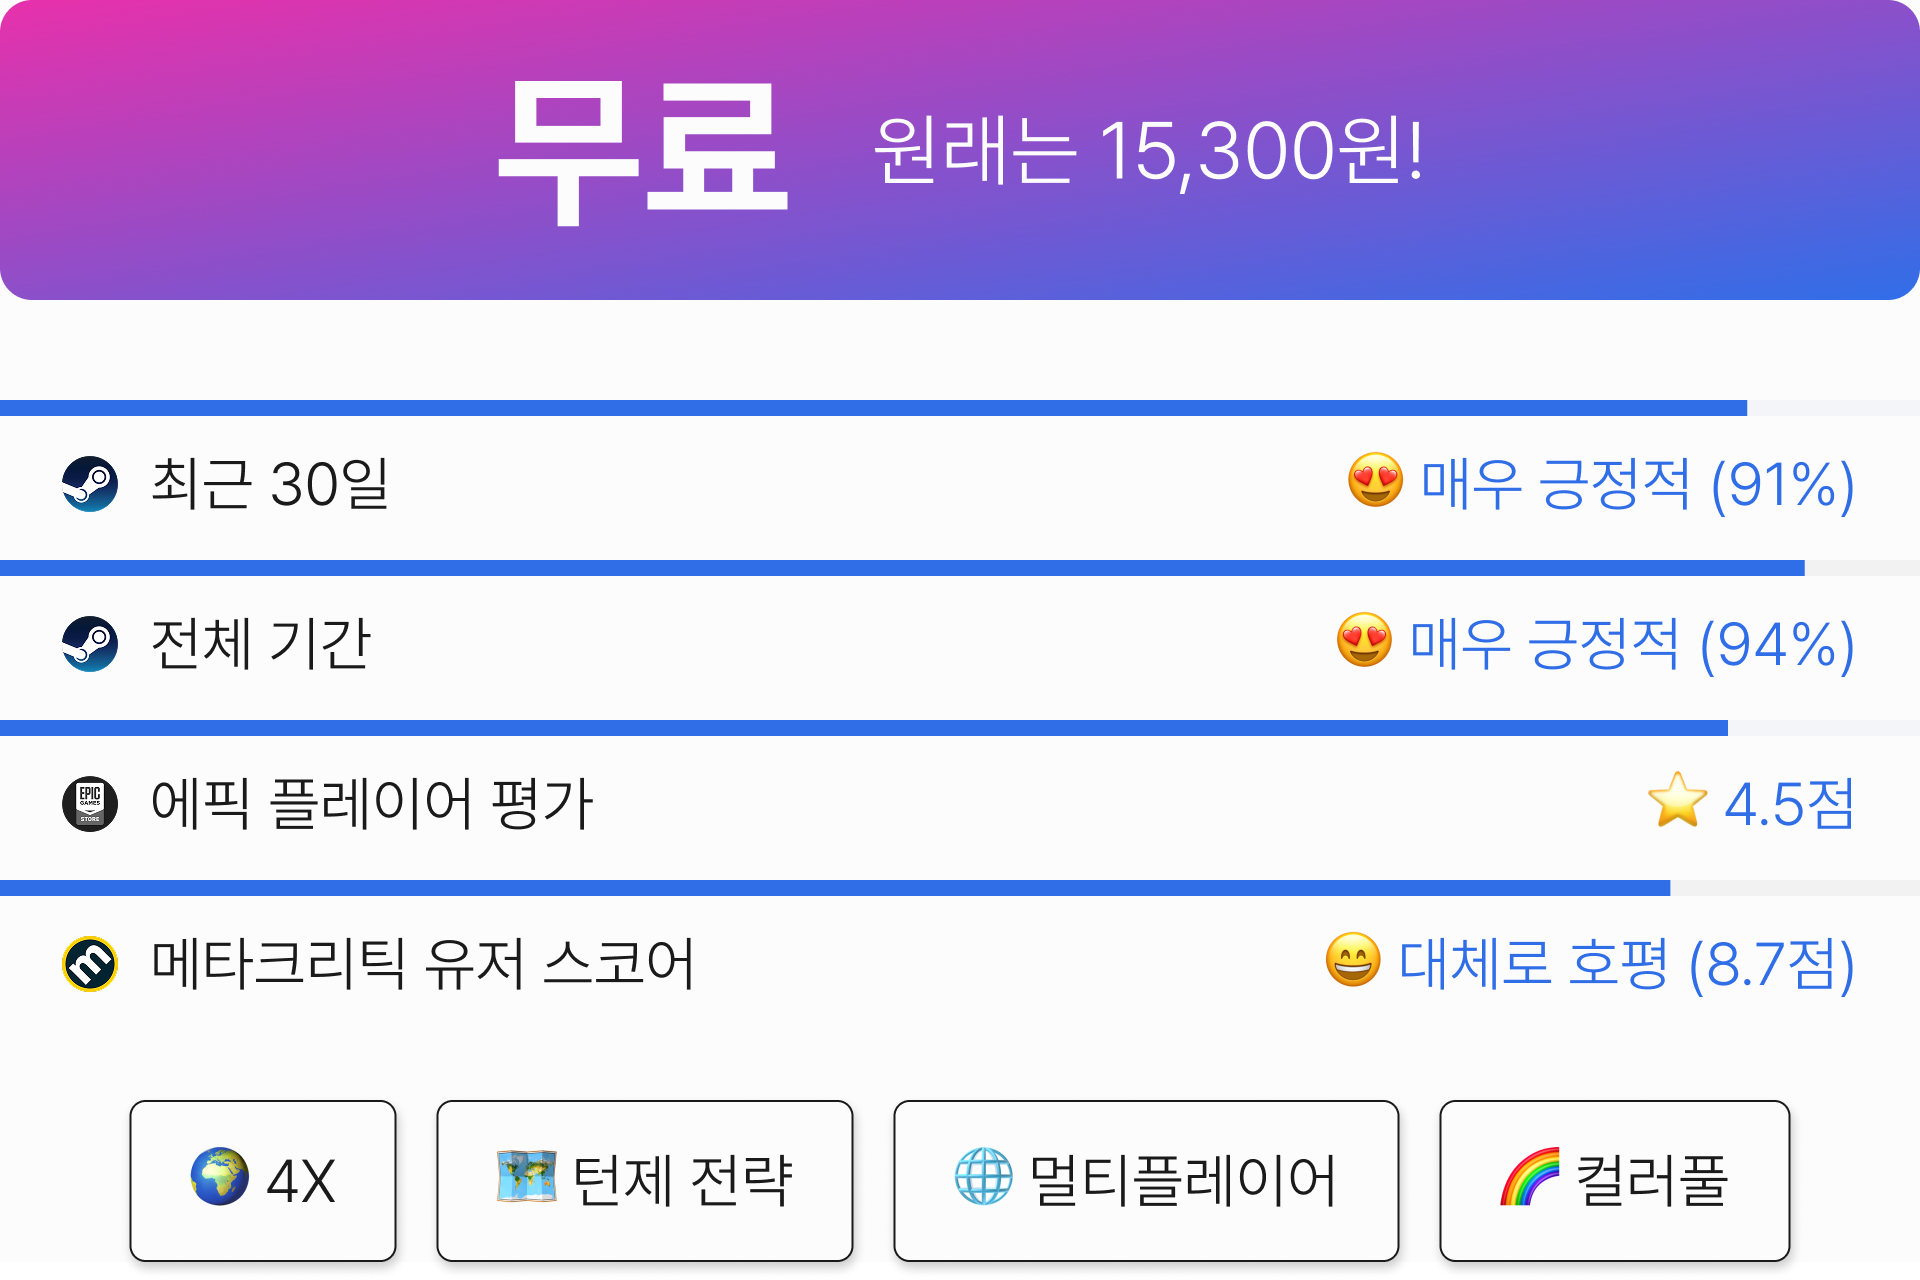The image size is (1920, 1280).
Task: Select the 컬러풀 tag button
Action: 1615,1181
